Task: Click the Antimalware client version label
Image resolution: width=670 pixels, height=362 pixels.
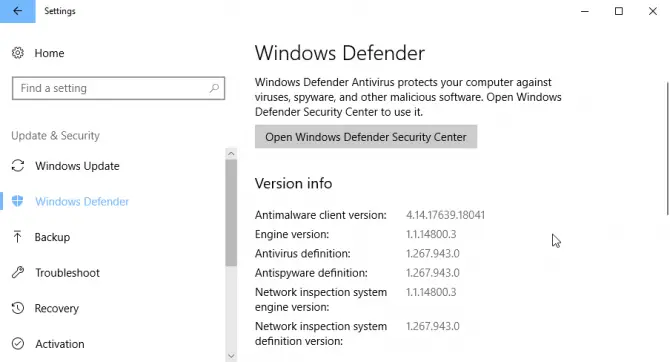Action: tap(321, 215)
